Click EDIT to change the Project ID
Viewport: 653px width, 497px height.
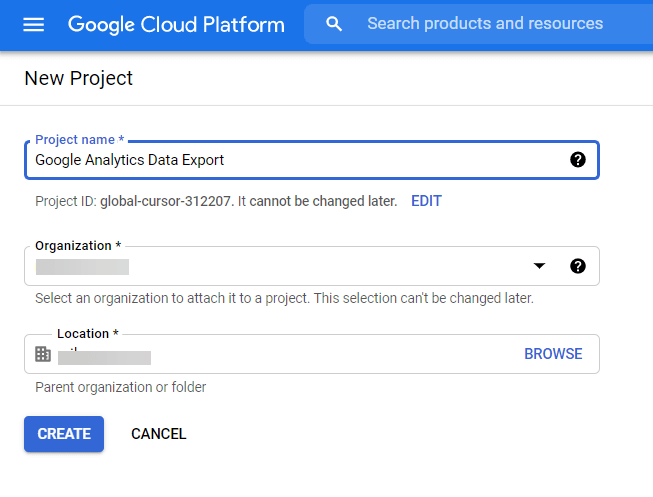click(426, 201)
